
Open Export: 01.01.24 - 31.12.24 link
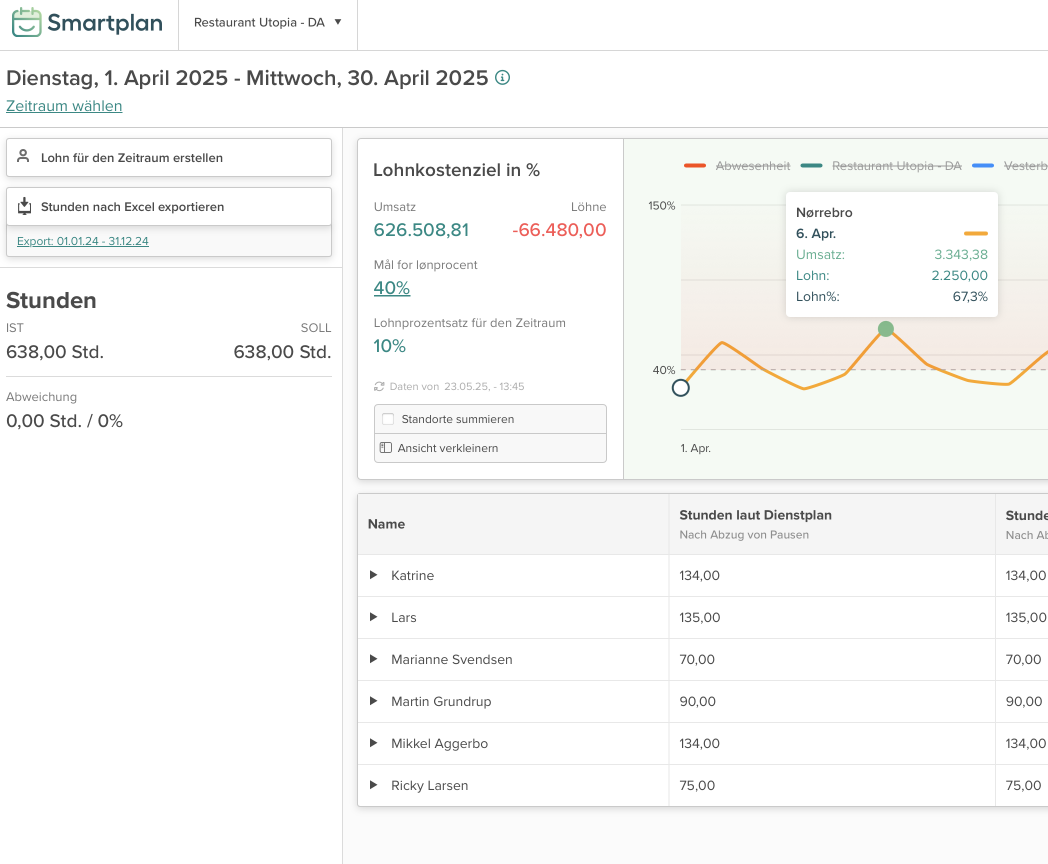[x=83, y=241]
